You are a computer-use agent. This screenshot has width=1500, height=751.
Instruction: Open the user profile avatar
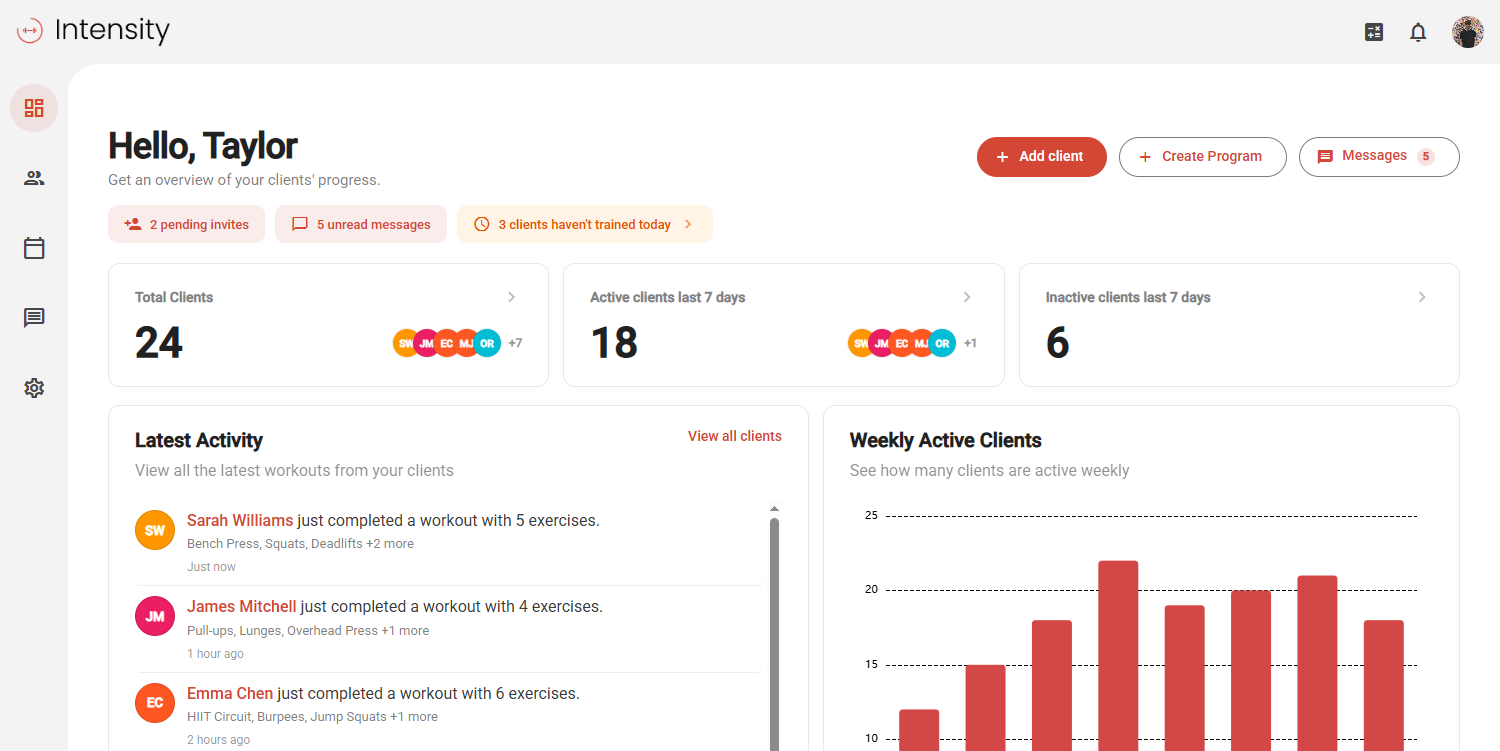pyautogui.click(x=1467, y=32)
